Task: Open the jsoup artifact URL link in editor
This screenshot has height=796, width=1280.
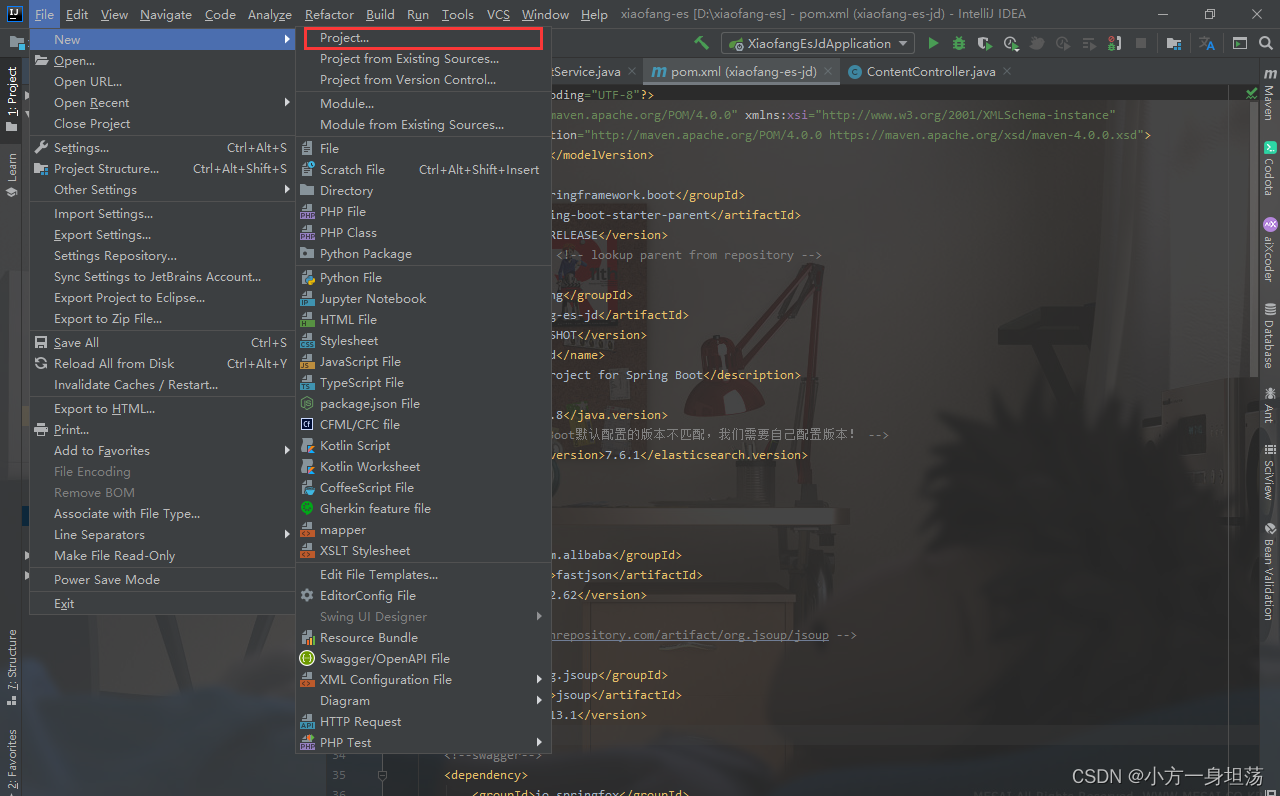Action: (690, 634)
